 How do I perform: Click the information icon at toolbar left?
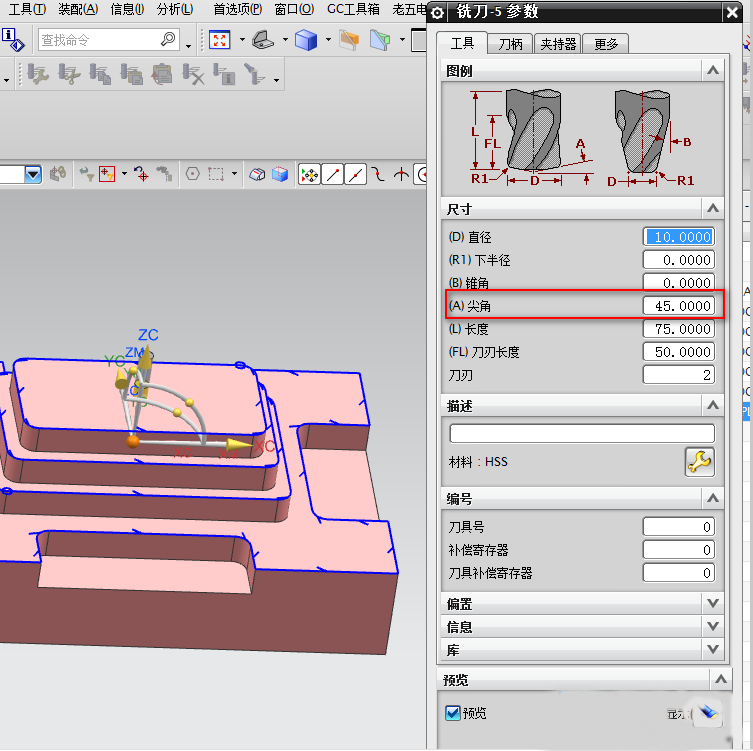click(x=14, y=40)
